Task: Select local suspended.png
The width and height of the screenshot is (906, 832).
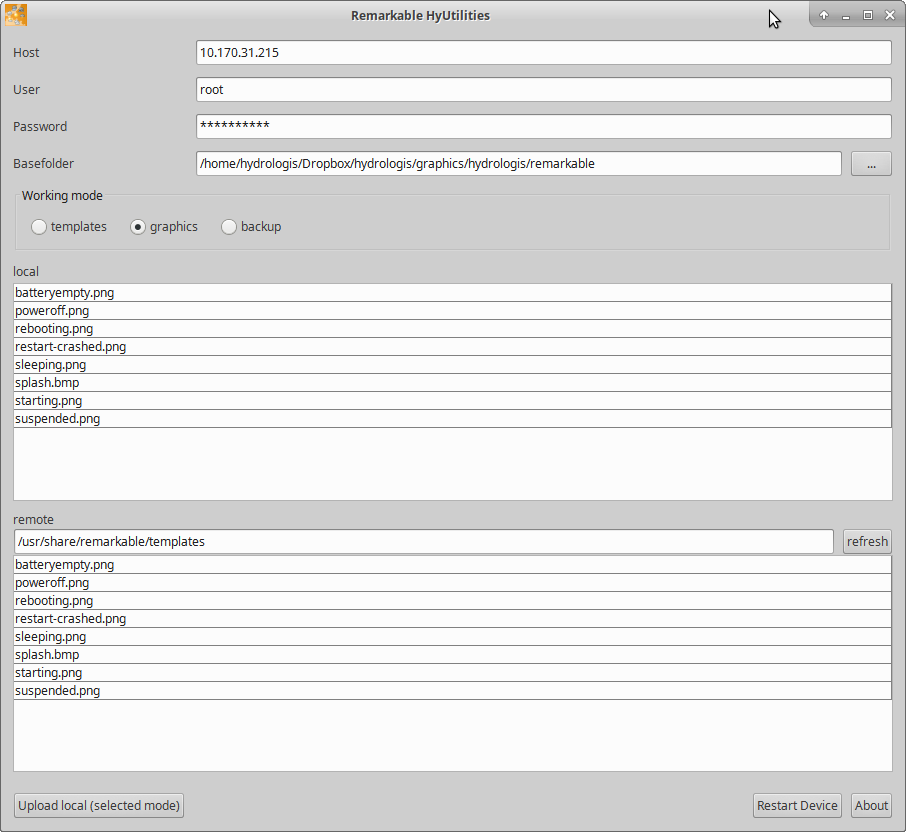Action: click(452, 418)
